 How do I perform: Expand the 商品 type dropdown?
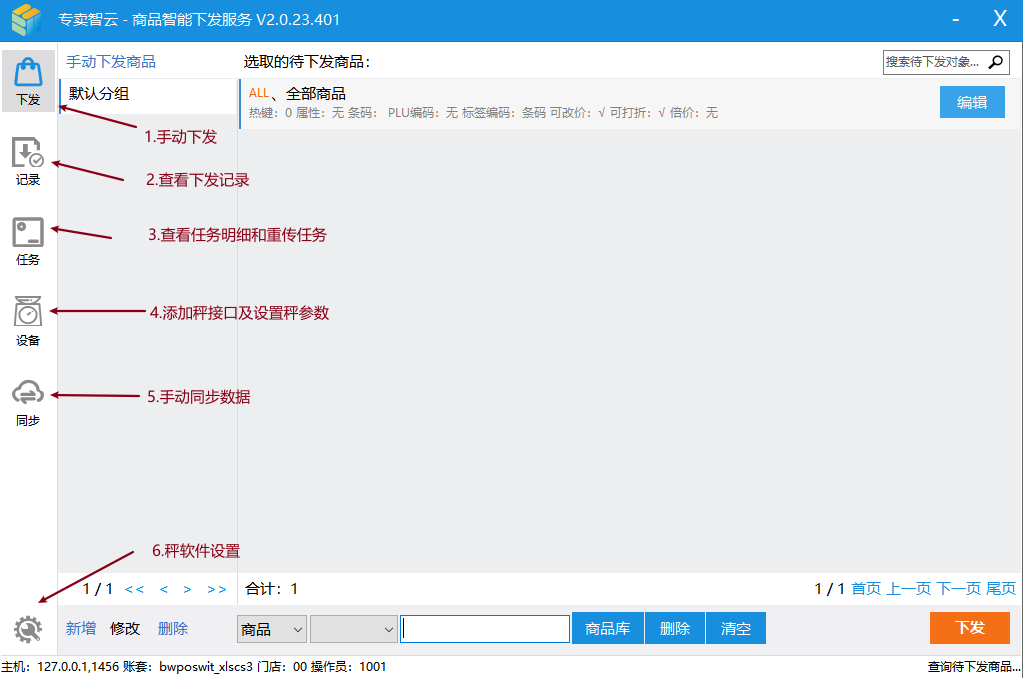point(272,629)
